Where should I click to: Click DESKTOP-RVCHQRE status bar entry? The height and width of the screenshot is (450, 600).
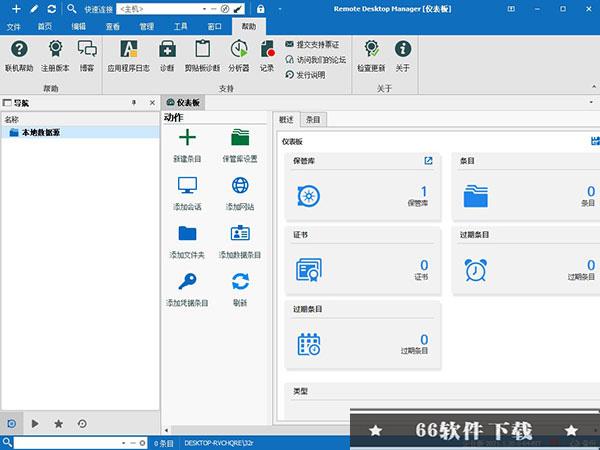coord(219,443)
